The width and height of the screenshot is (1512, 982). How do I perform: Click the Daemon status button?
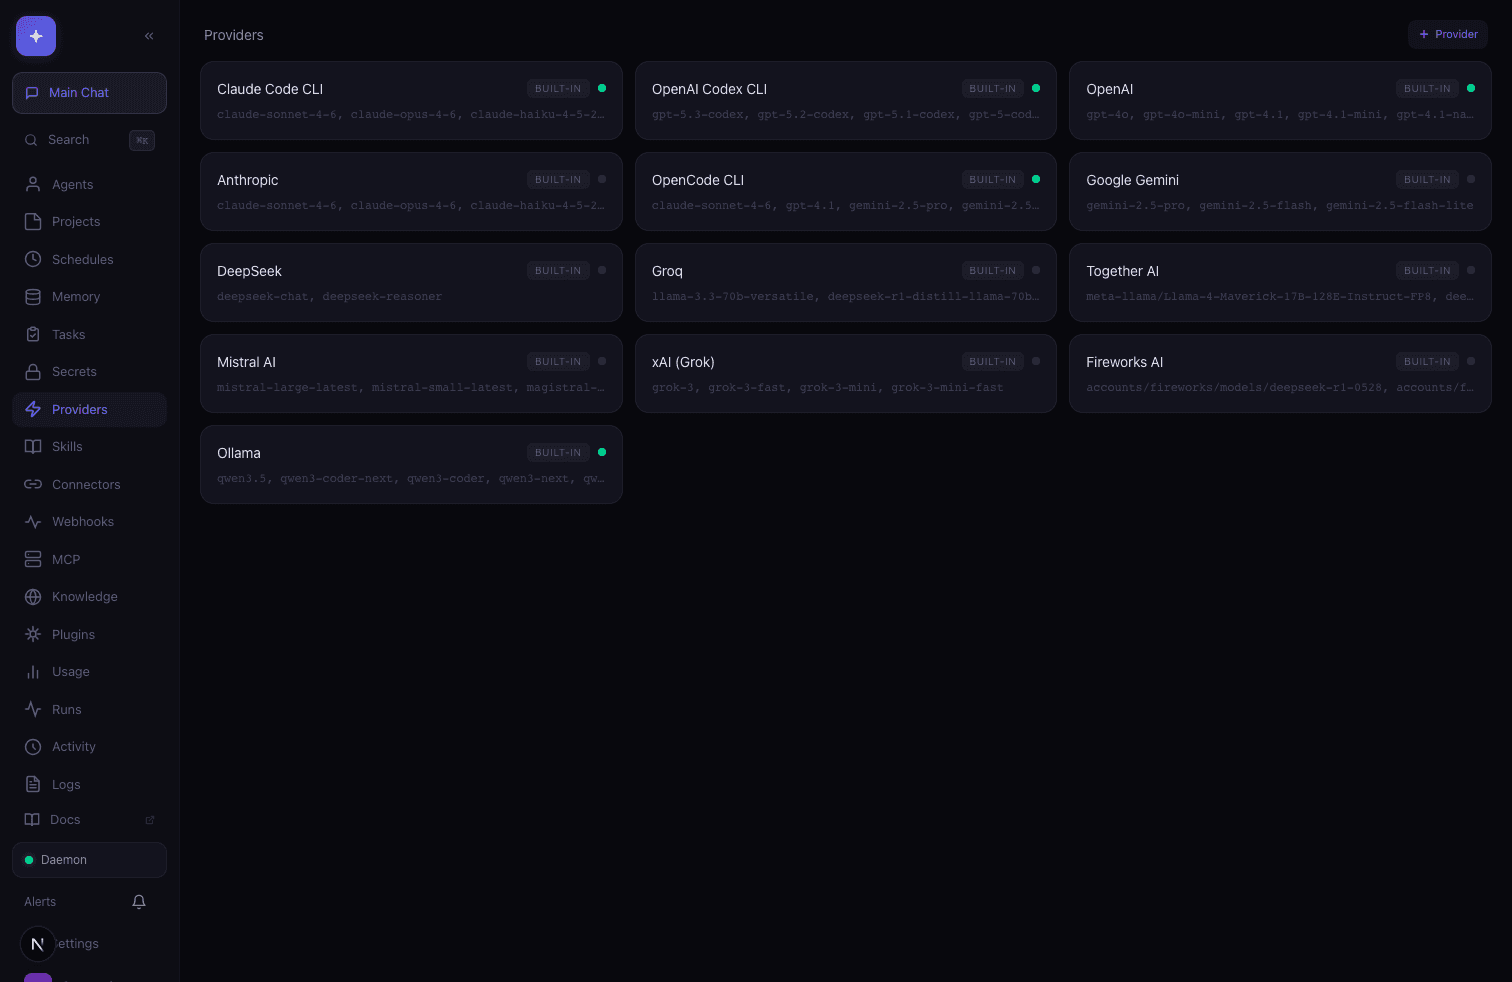pos(89,860)
